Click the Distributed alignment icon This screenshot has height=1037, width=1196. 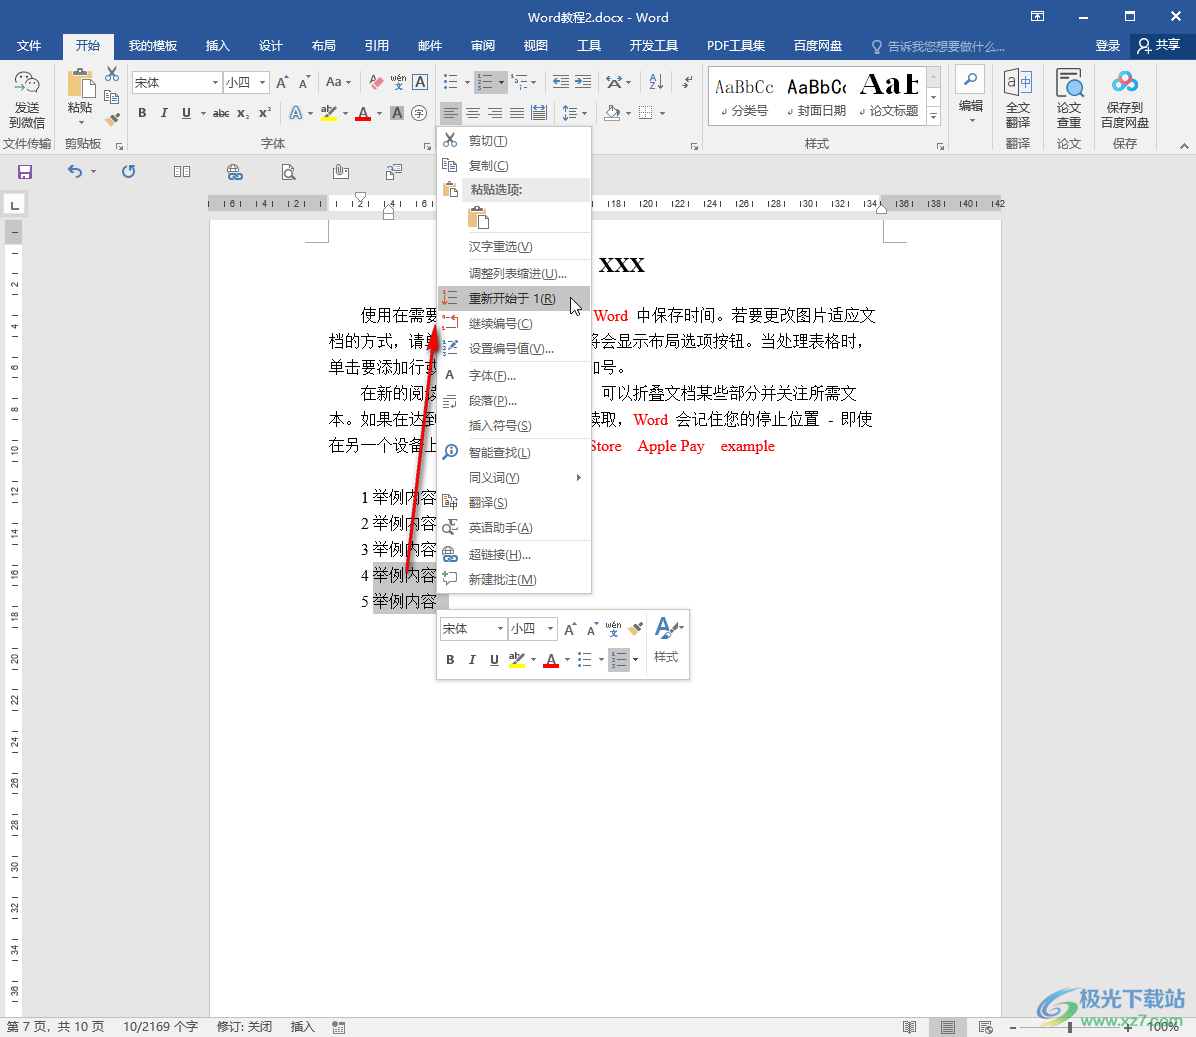[539, 113]
